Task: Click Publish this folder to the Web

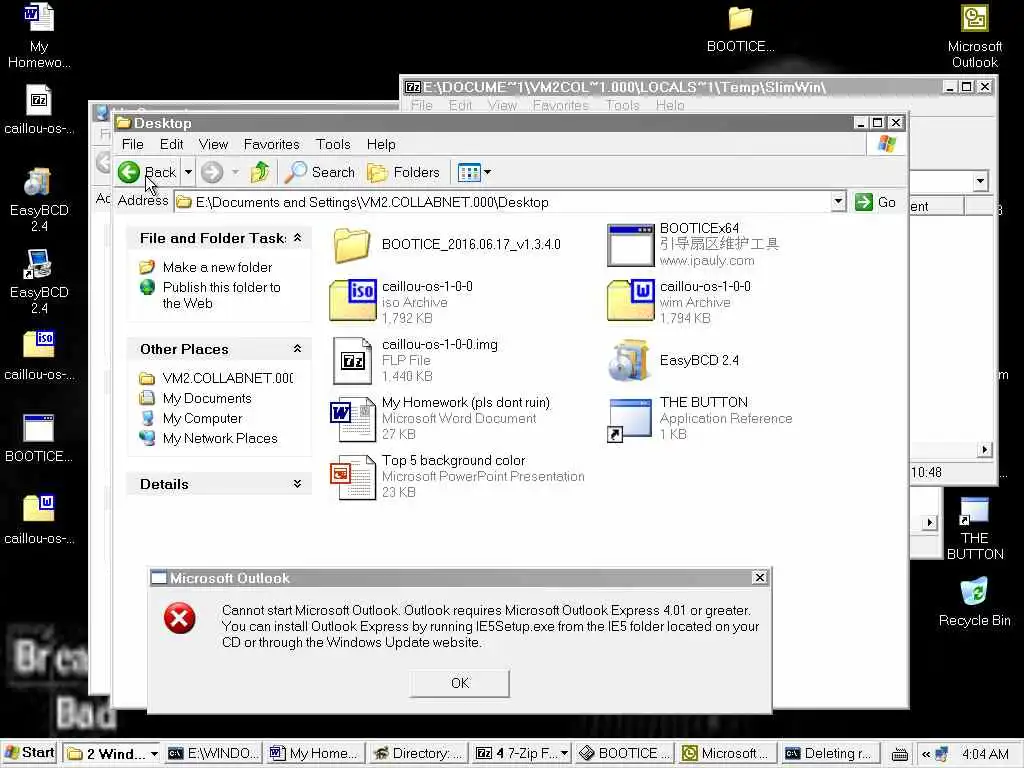Action: click(x=221, y=295)
